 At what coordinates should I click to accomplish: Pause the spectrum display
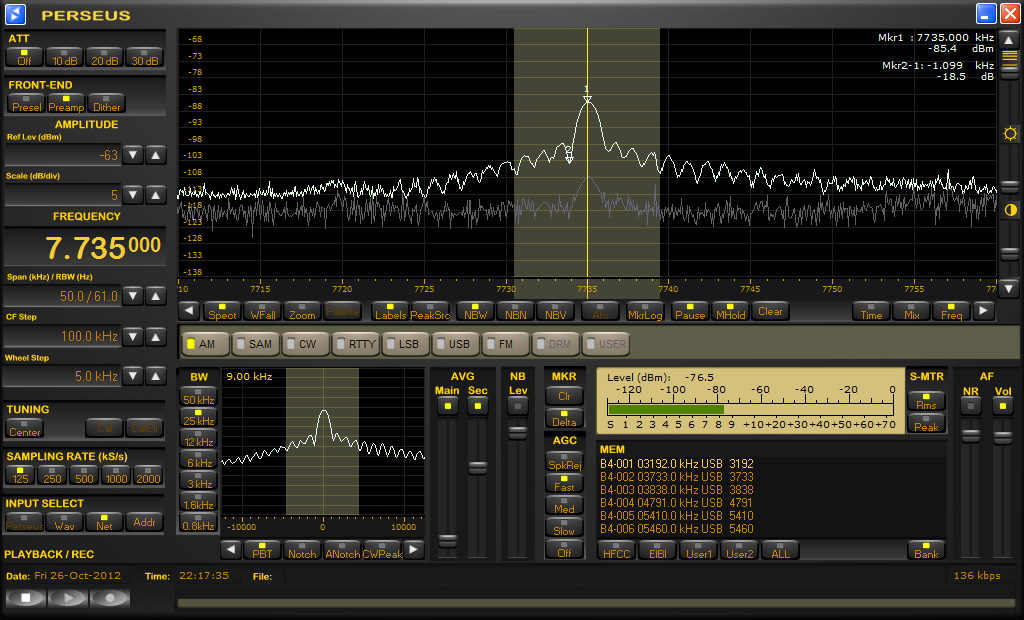[x=690, y=311]
